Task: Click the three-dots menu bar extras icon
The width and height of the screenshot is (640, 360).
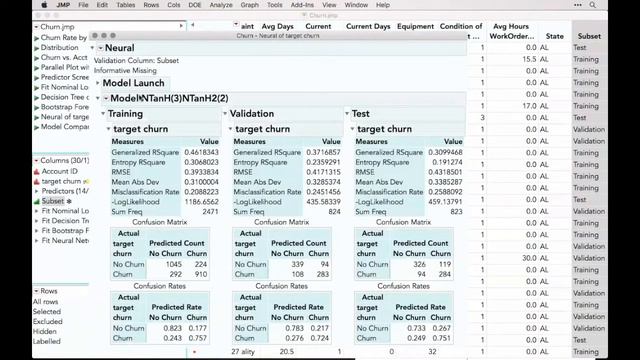Action: tap(578, 5)
